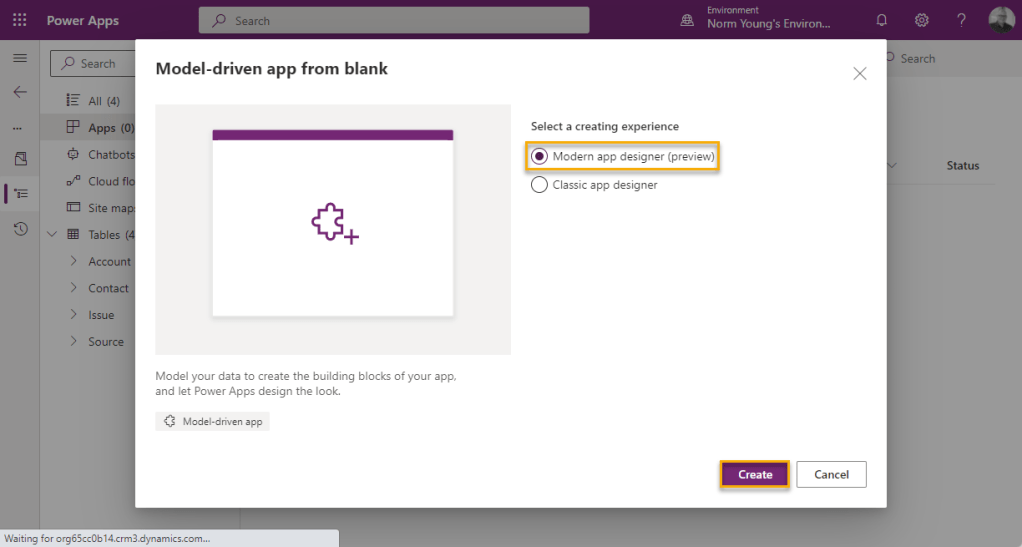
Task: Click the Apps icon in the tree
Action: coord(73,127)
